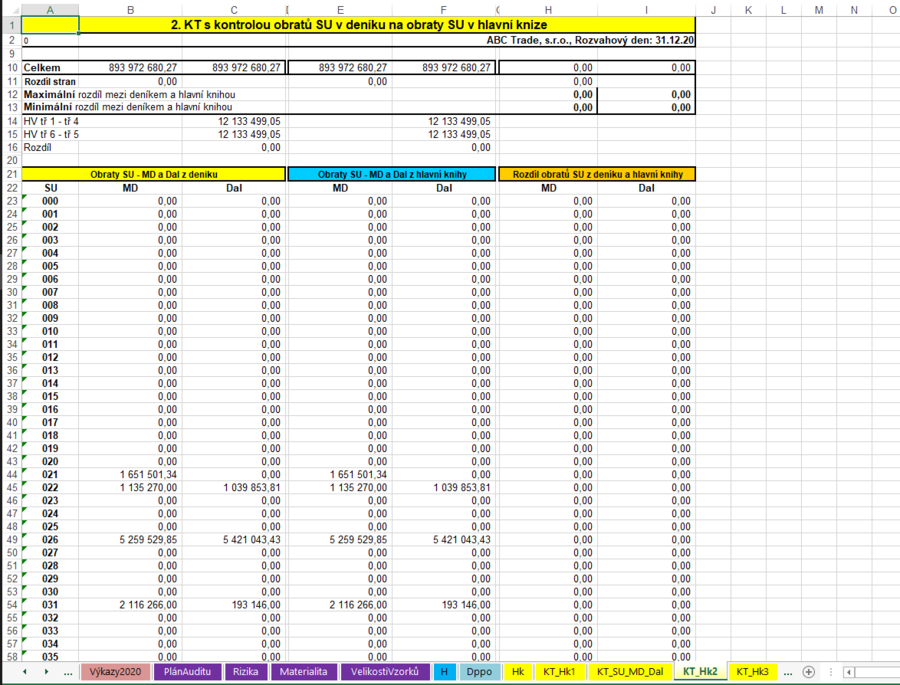The width and height of the screenshot is (900, 685).
Task: Switch to KT_SU_MD_Dal sheet tab
Action: point(629,672)
